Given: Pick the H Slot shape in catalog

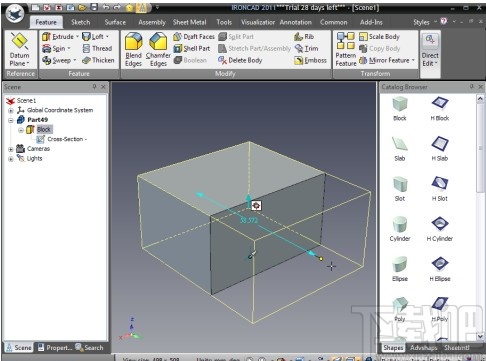Looking at the screenshot, I should pos(440,189).
